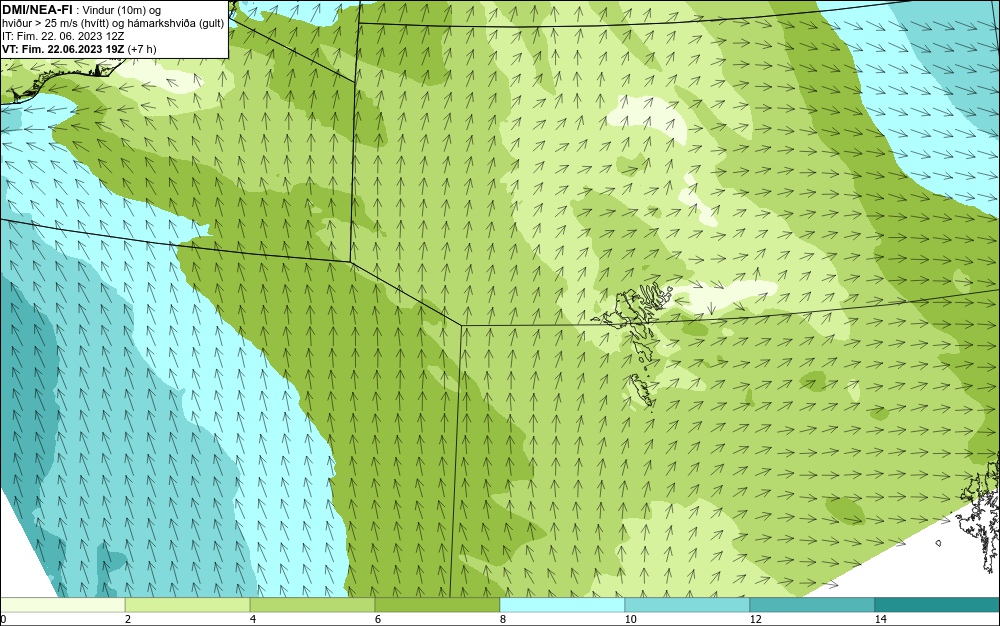Click the 'hviður > 25 m/s' line
The width and height of the screenshot is (1000, 626).
113,23
